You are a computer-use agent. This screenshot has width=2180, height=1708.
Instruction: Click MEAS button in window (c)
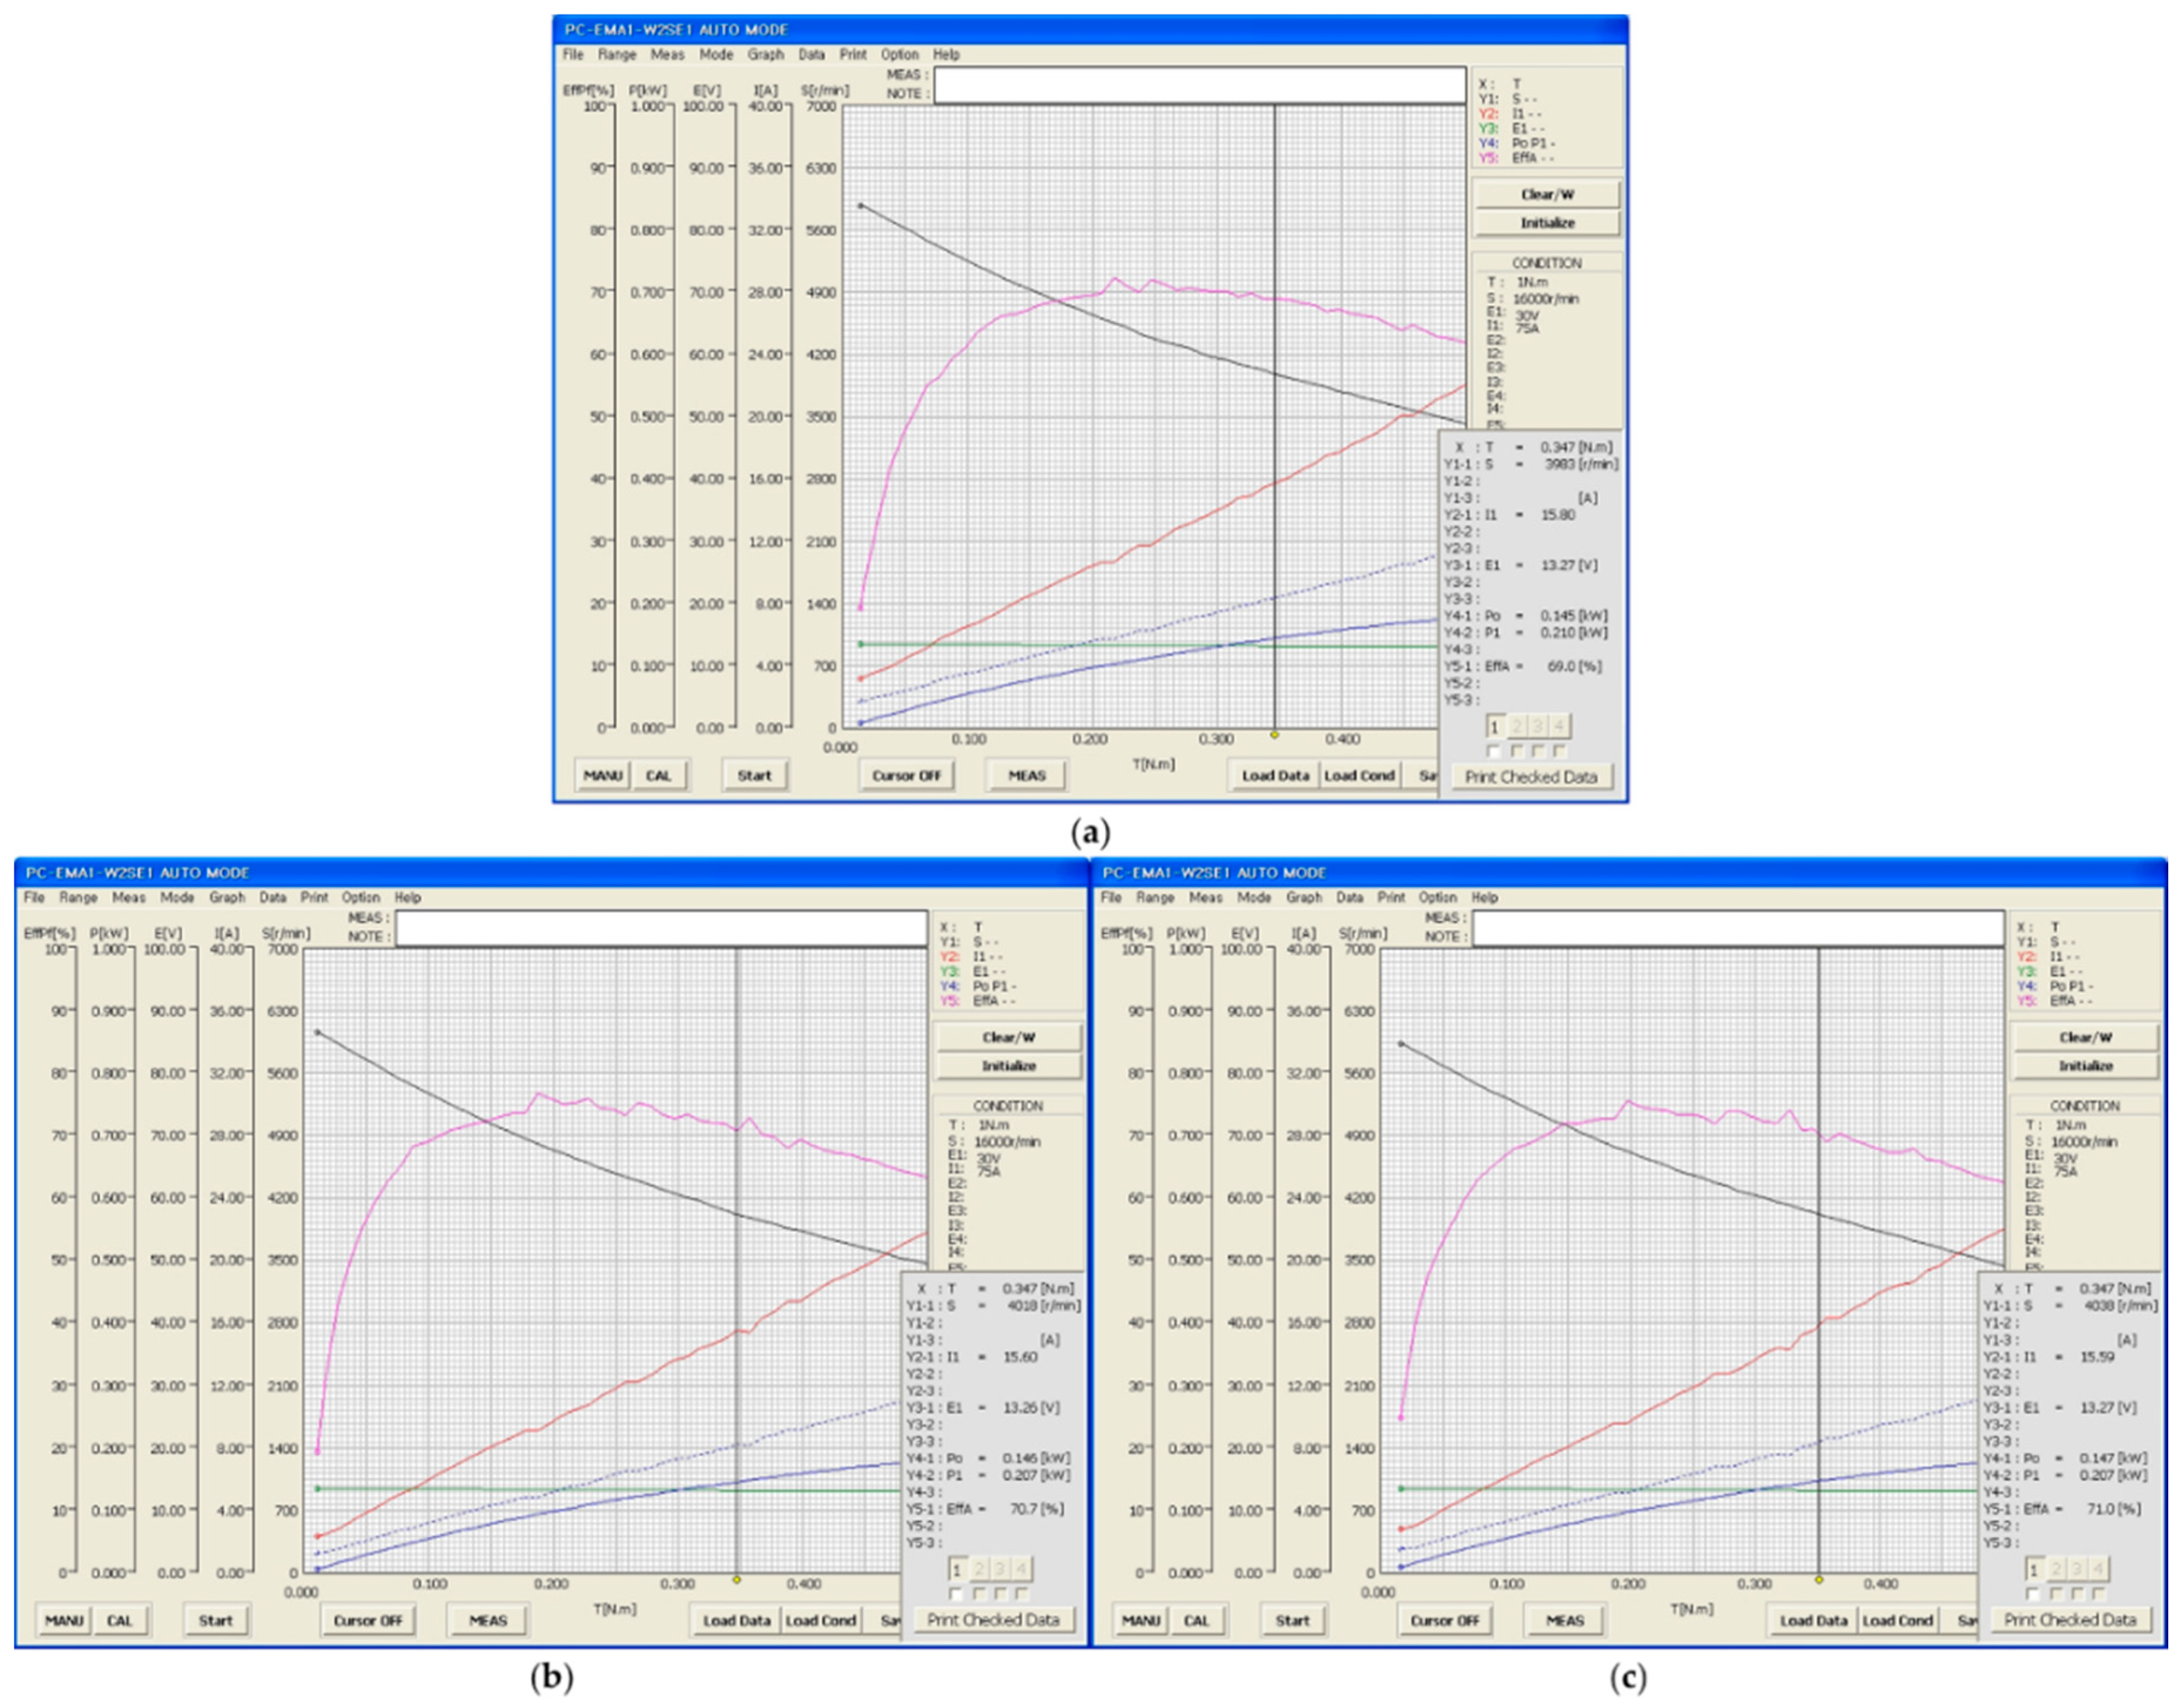coord(1564,1620)
